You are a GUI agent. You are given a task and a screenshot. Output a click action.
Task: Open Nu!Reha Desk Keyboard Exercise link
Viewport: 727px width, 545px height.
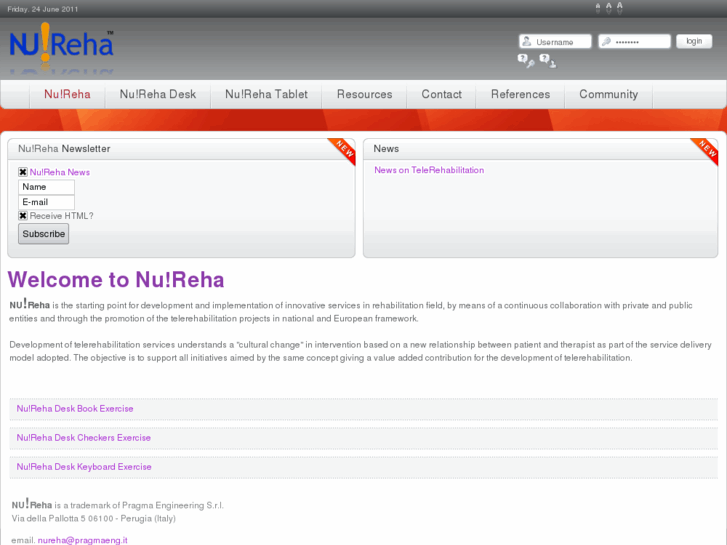pyautogui.click(x=84, y=467)
